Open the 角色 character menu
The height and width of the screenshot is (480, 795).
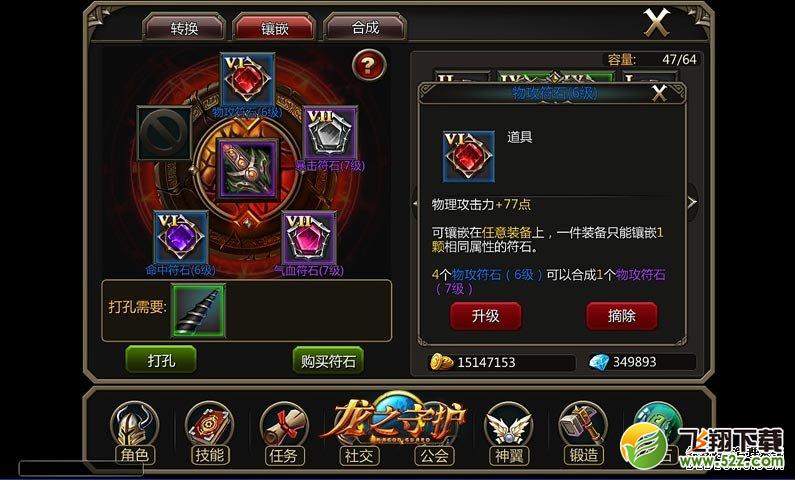(x=134, y=433)
